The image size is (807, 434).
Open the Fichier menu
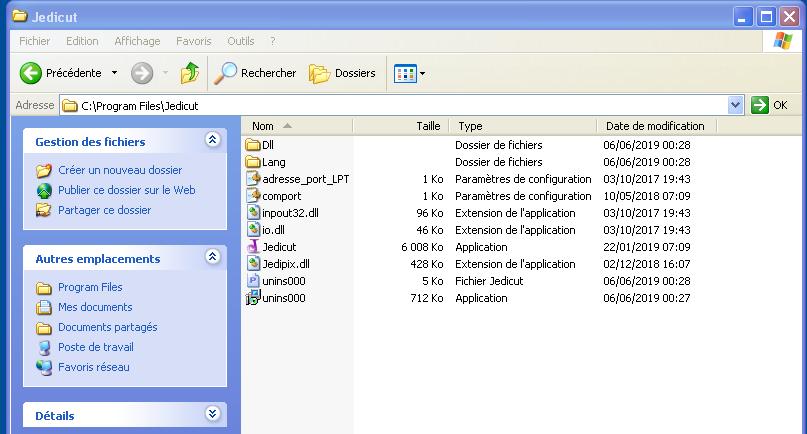[34, 41]
